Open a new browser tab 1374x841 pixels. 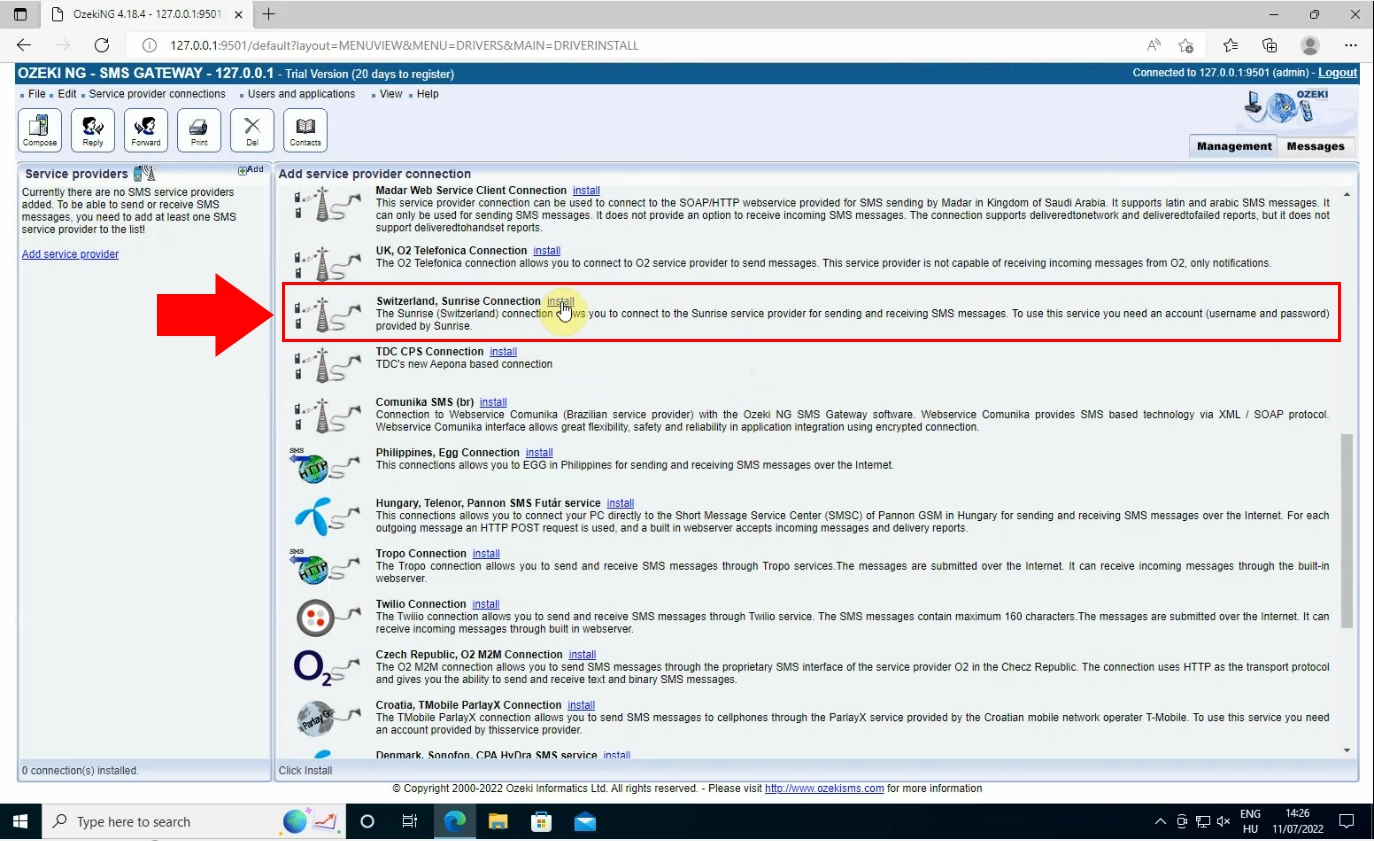tap(268, 14)
